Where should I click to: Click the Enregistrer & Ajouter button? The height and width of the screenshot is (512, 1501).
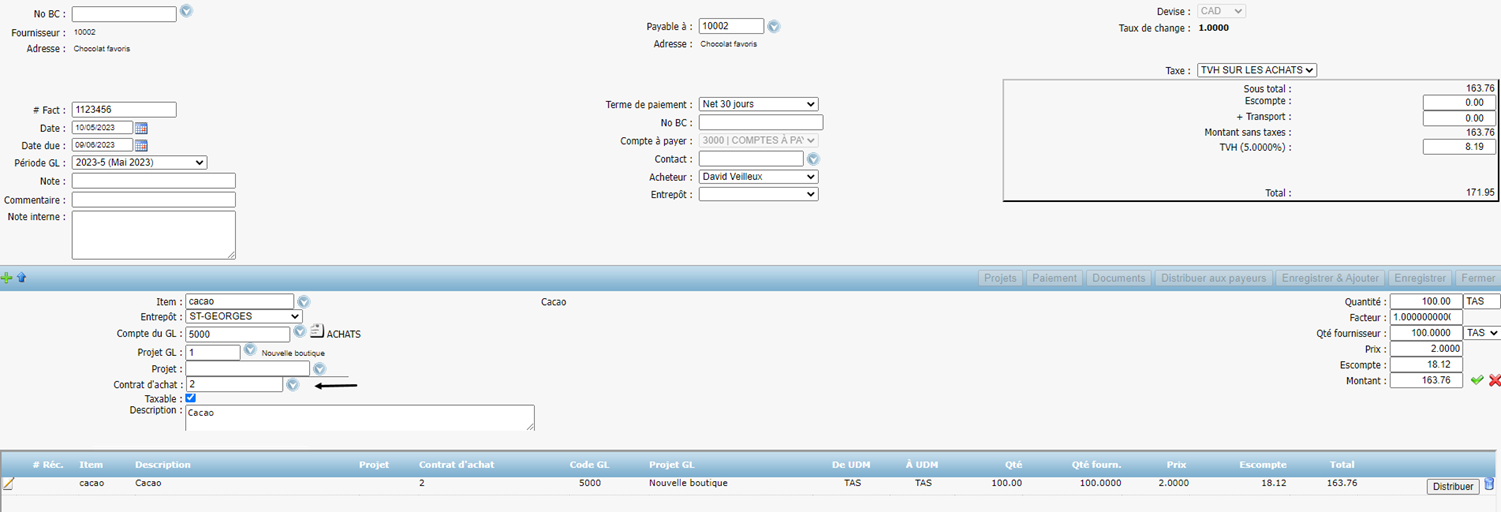(1329, 278)
